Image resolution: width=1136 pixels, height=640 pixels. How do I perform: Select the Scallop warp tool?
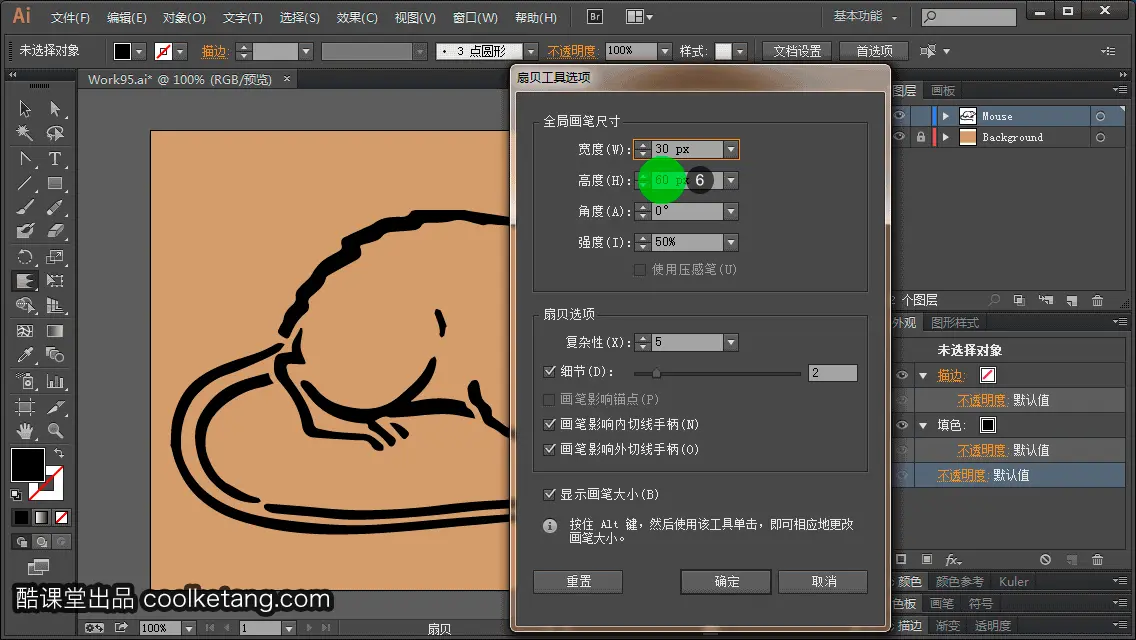click(25, 281)
